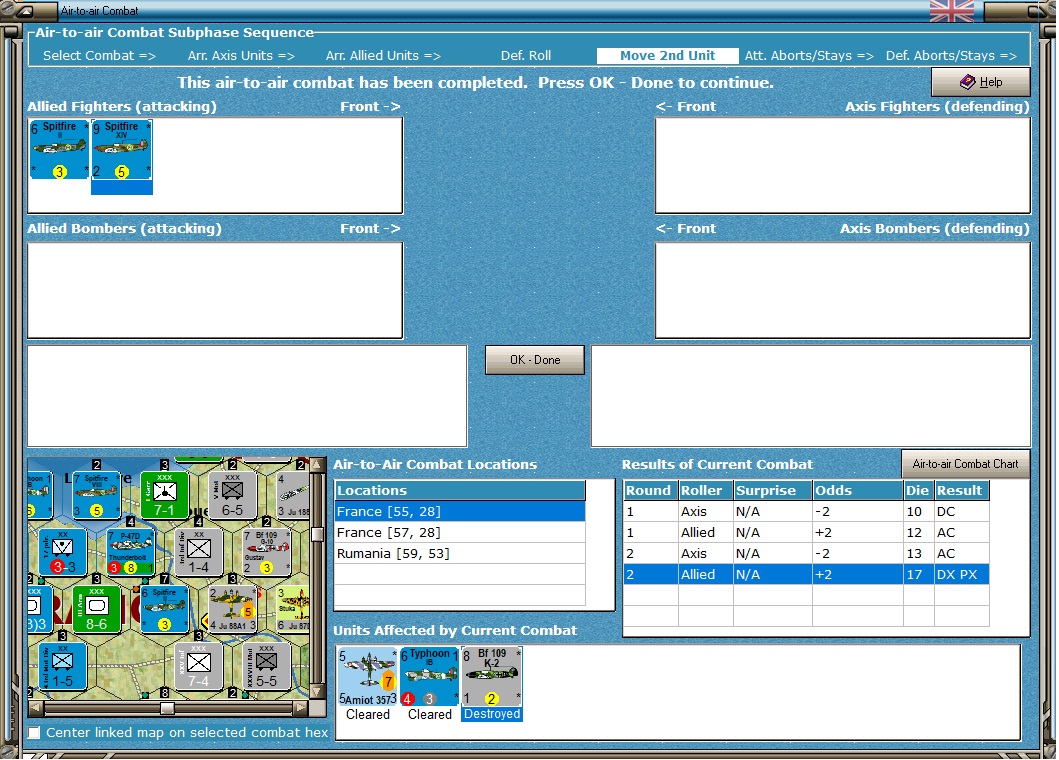
Task: Click the Spitfire VIII counter on map
Action: 96,495
